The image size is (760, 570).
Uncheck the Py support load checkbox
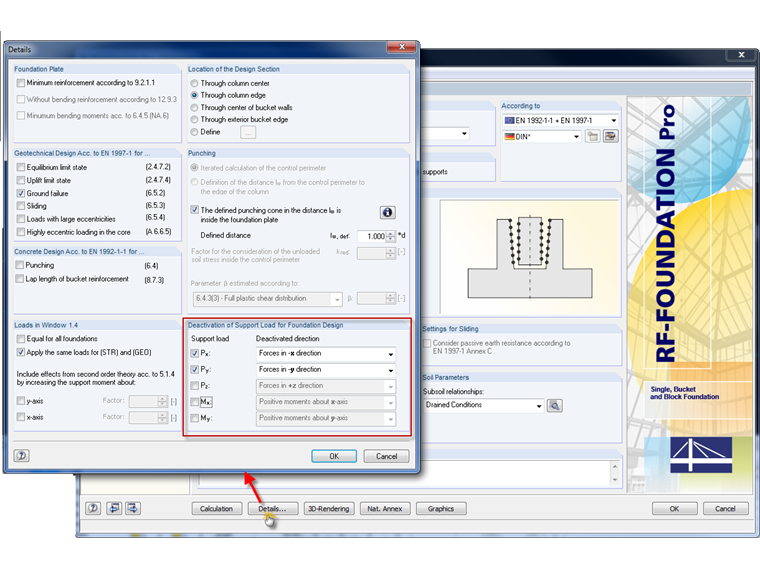pos(194,369)
